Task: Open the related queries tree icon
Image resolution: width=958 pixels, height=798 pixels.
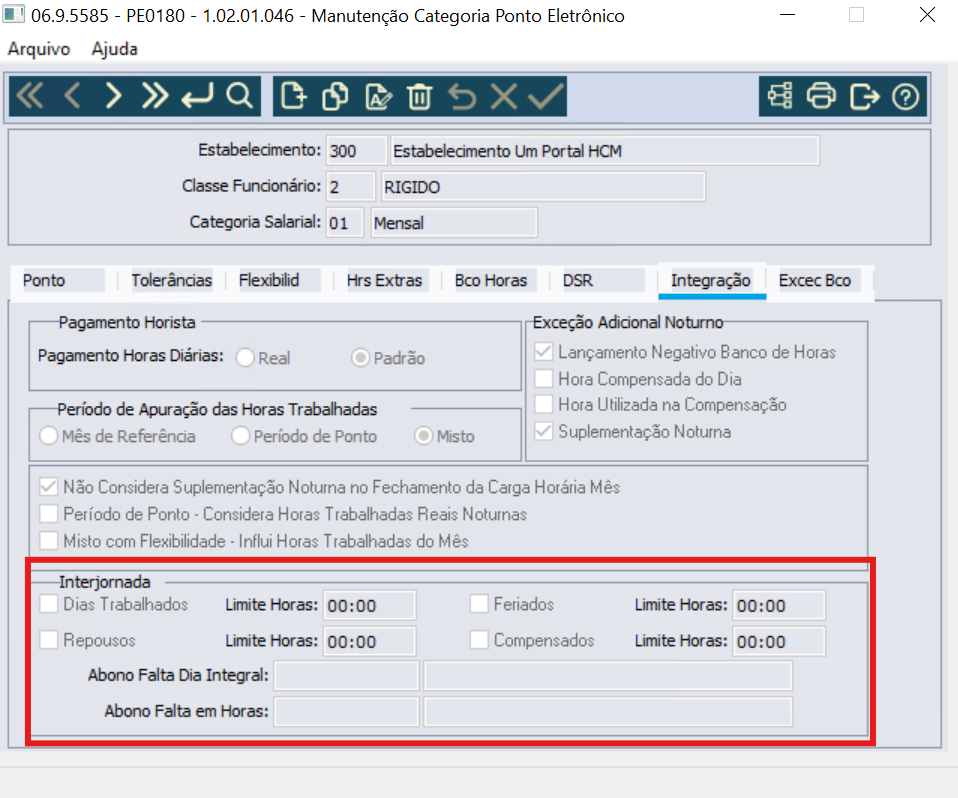Action: tap(780, 96)
